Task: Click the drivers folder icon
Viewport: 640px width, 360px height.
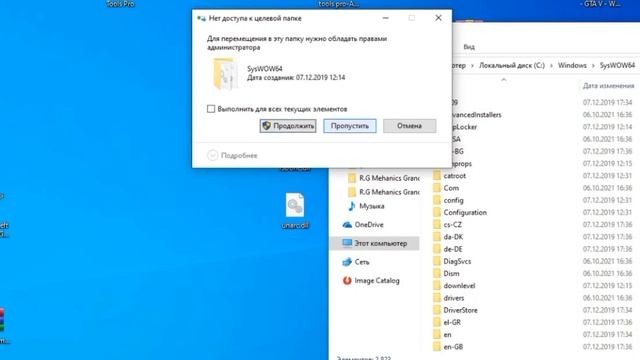Action: pos(437,298)
